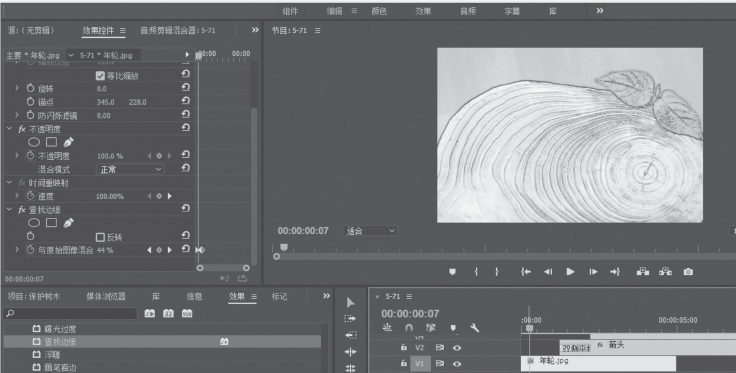The height and width of the screenshot is (373, 736).
Task: Reset the 锚点 anchor point parameter
Action: pos(185,101)
